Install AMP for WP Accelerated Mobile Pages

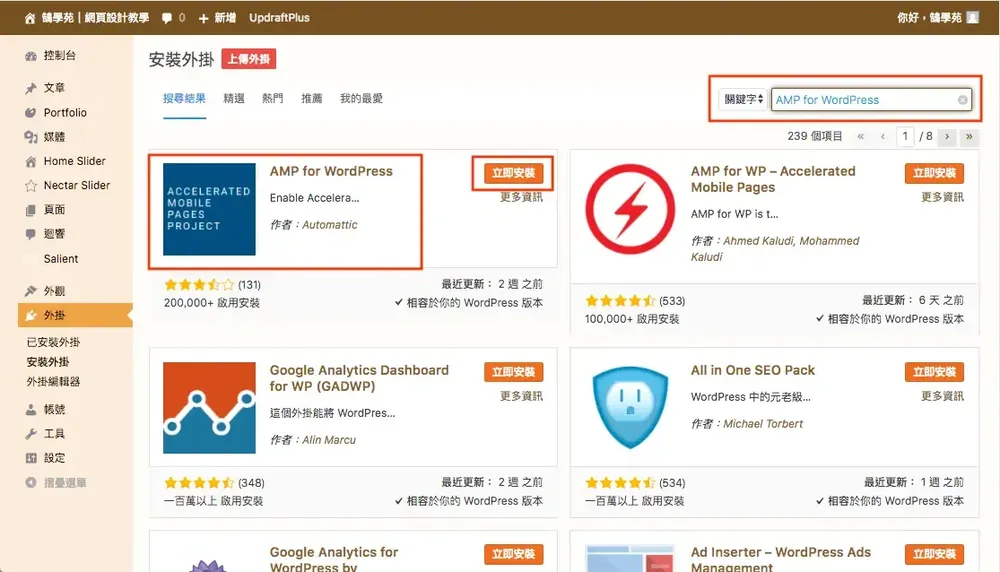934,173
